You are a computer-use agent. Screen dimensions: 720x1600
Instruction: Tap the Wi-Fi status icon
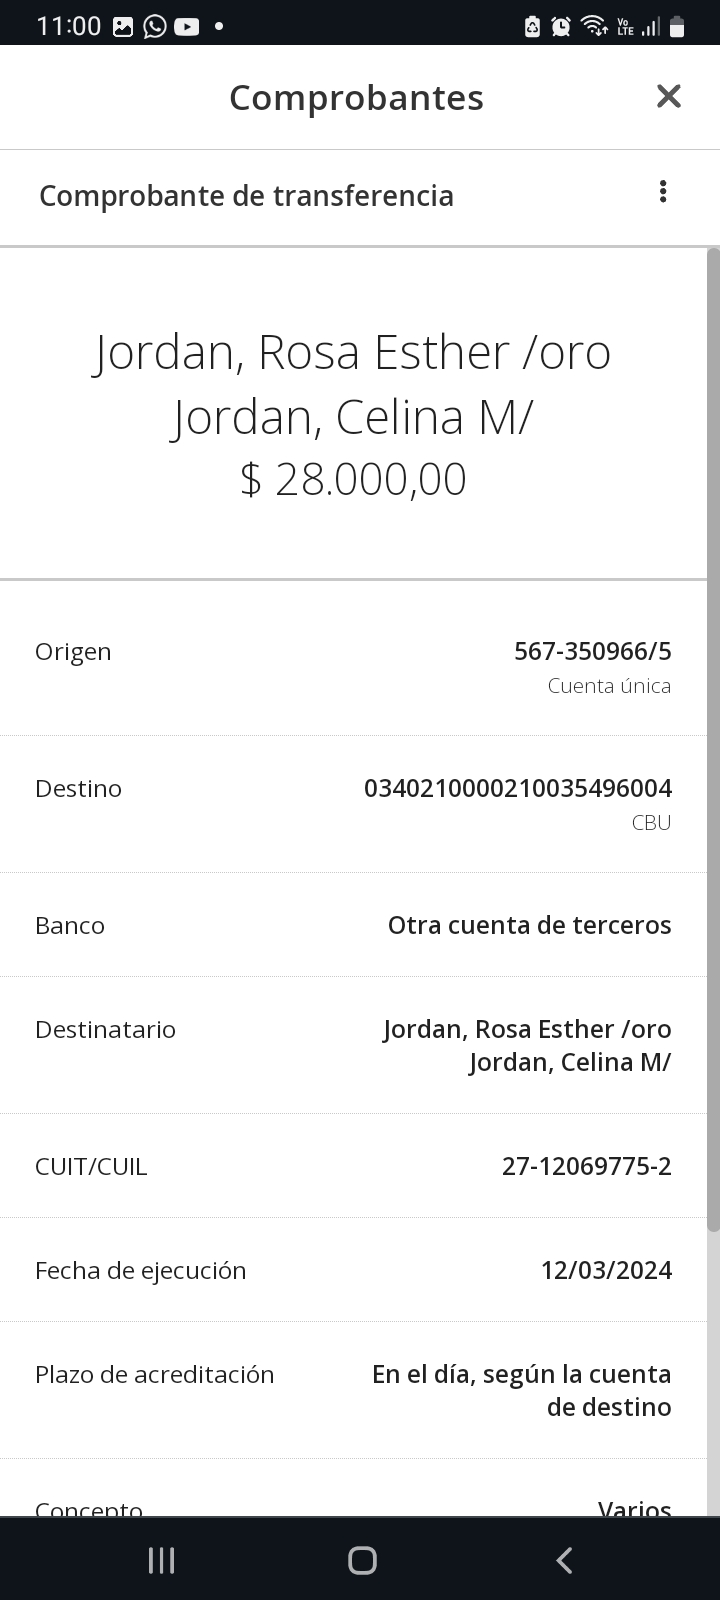pyautogui.click(x=594, y=27)
